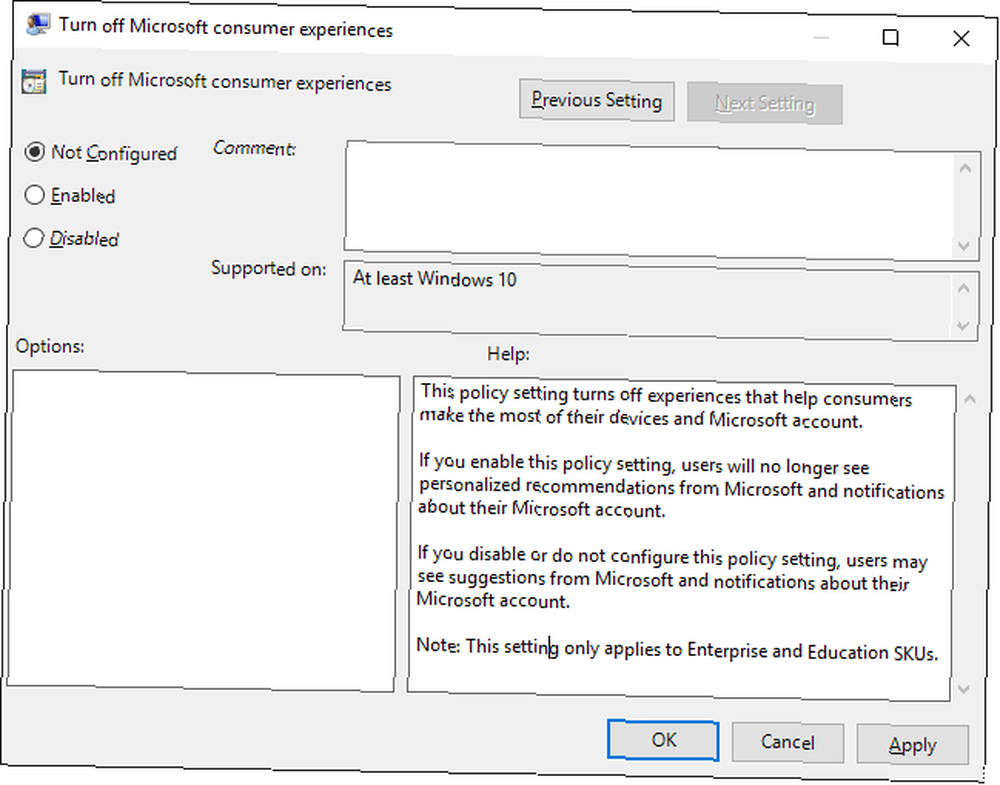The width and height of the screenshot is (1000, 785).
Task: Click the 'If you enable this policy setting' paragraph
Action: point(680,487)
